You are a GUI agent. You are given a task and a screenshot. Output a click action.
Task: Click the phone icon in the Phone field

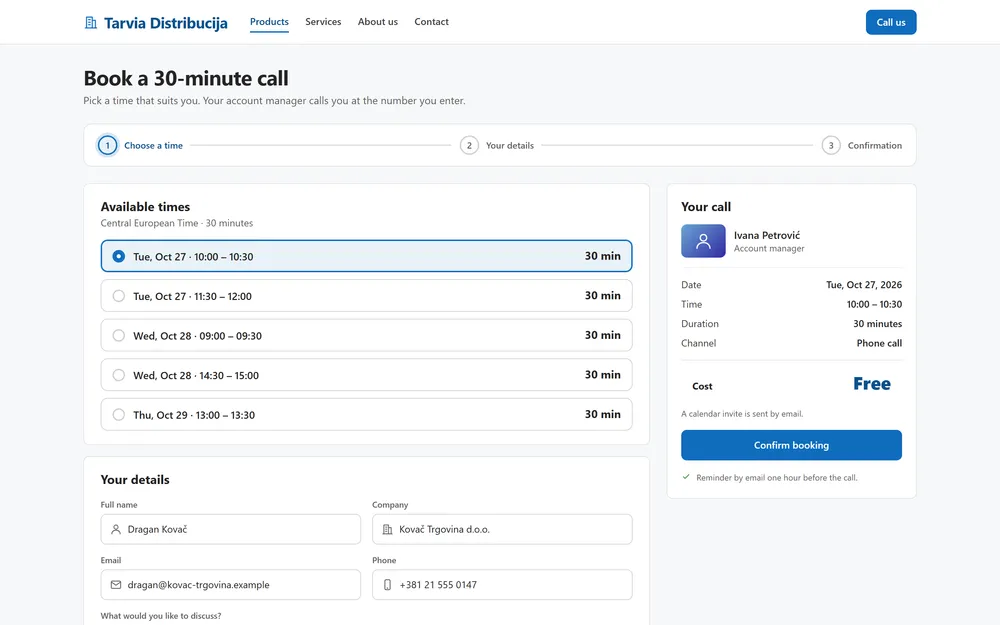pyautogui.click(x=387, y=585)
